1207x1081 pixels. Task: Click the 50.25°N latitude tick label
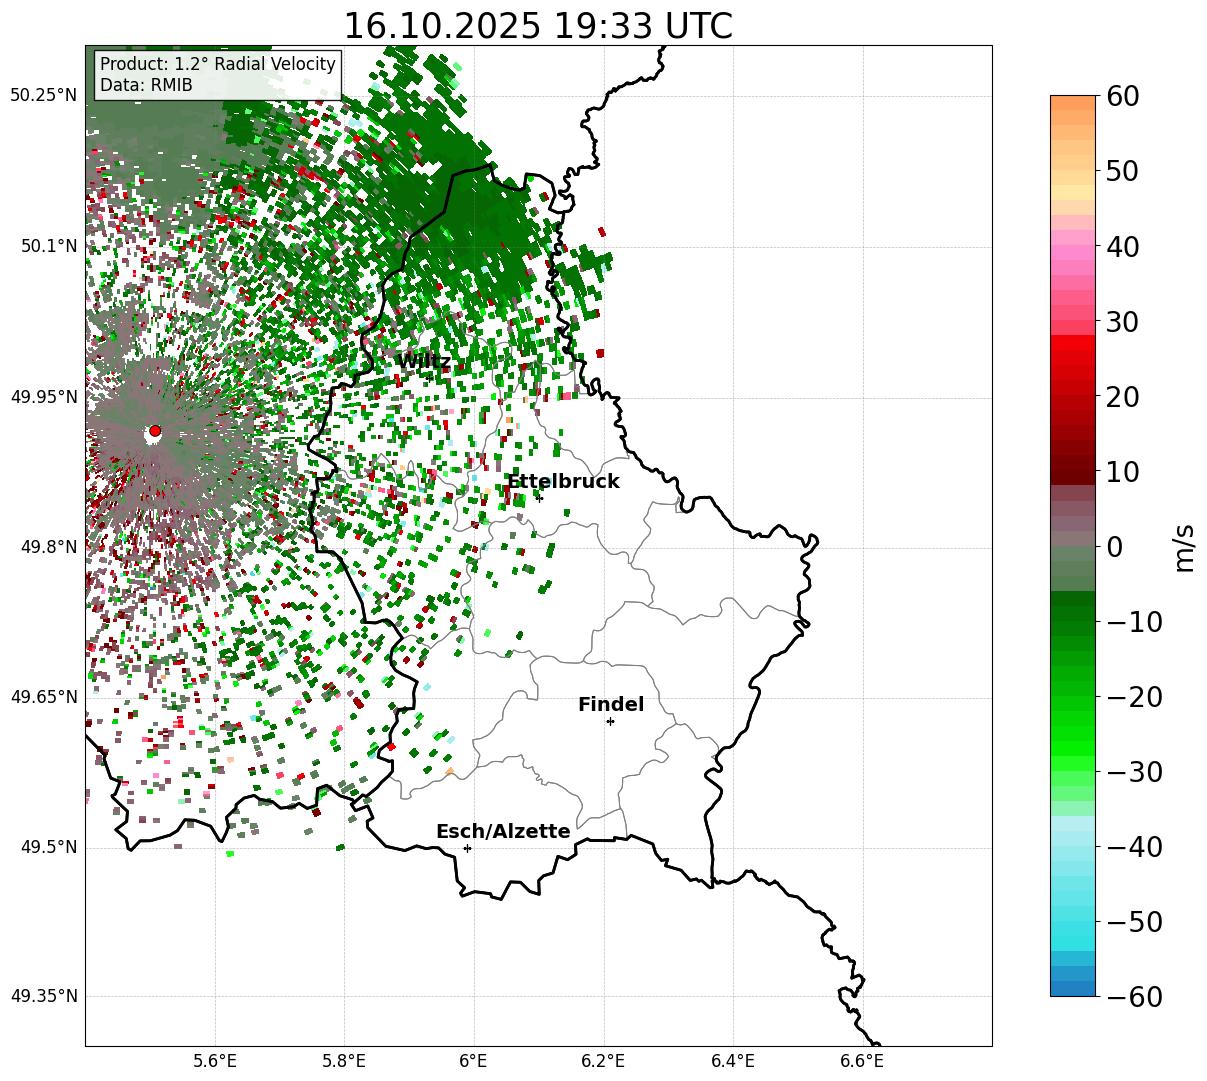(x=43, y=96)
